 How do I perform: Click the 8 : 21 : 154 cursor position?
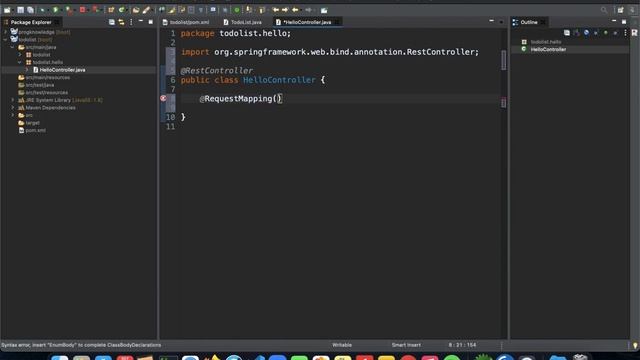[x=462, y=345]
